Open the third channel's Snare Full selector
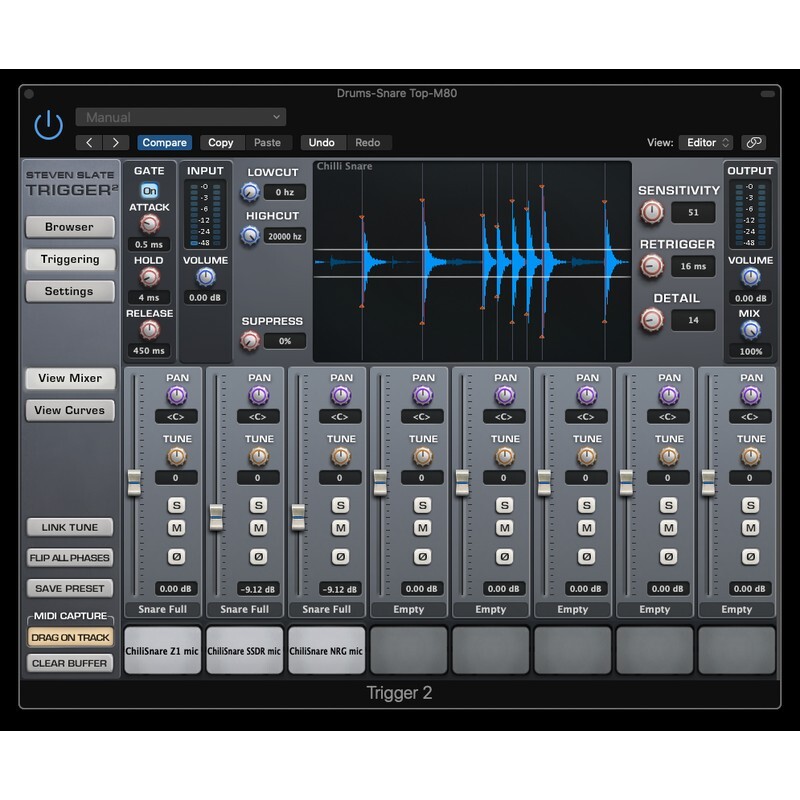 point(327,609)
